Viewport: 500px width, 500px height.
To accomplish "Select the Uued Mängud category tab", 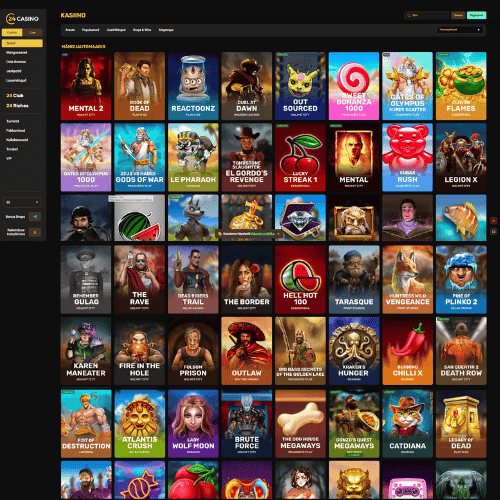I will [116, 30].
